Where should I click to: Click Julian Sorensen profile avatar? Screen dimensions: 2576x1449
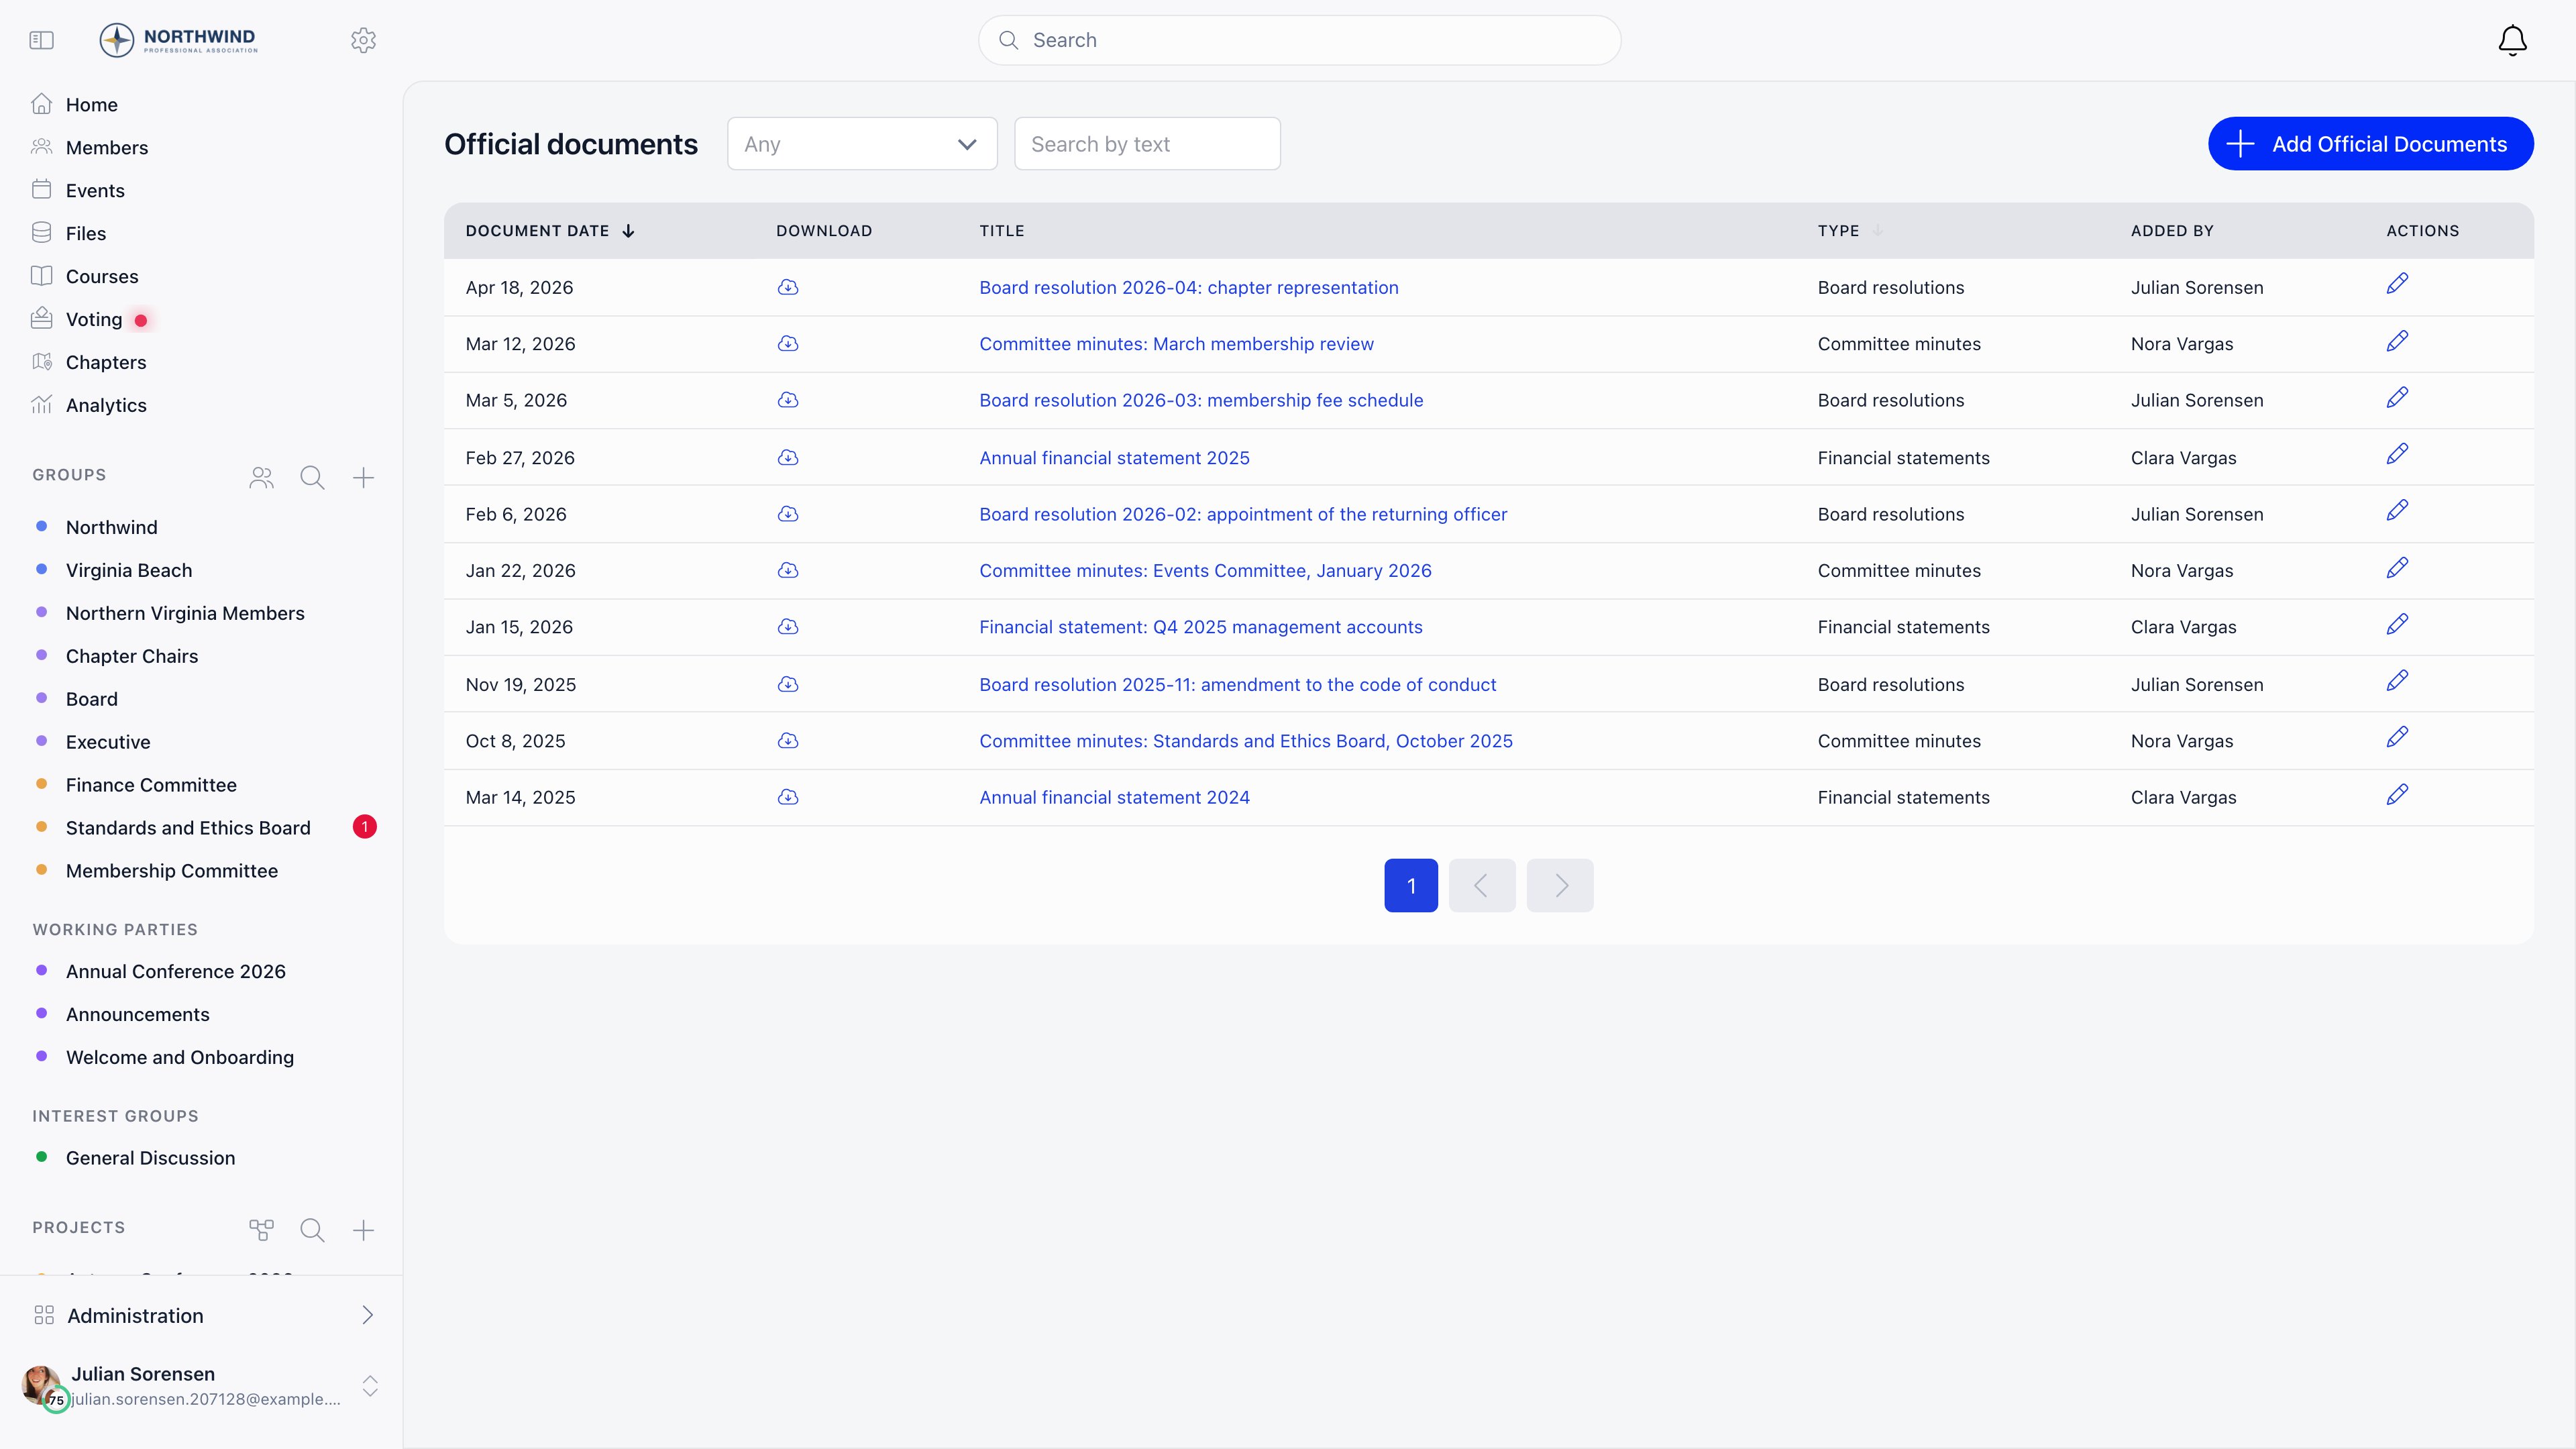tap(42, 1386)
